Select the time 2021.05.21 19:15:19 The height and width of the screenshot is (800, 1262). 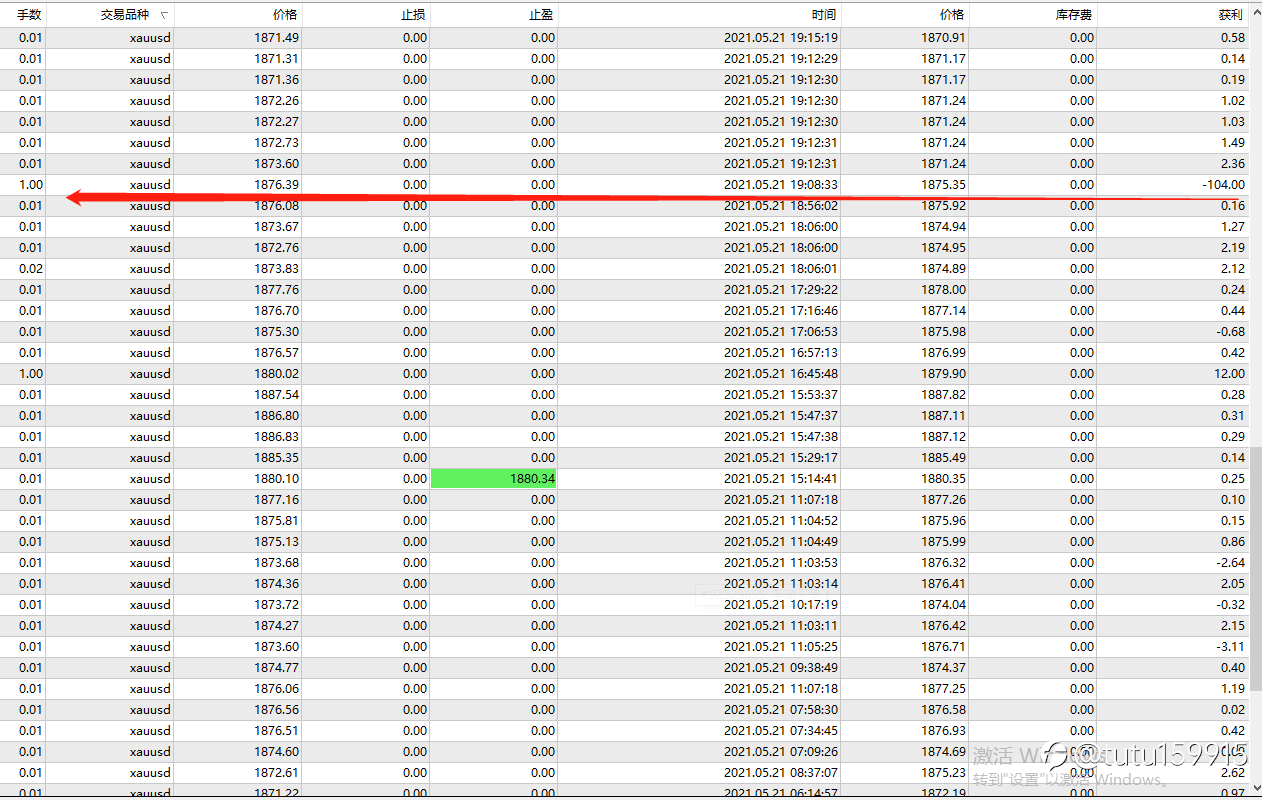click(781, 38)
